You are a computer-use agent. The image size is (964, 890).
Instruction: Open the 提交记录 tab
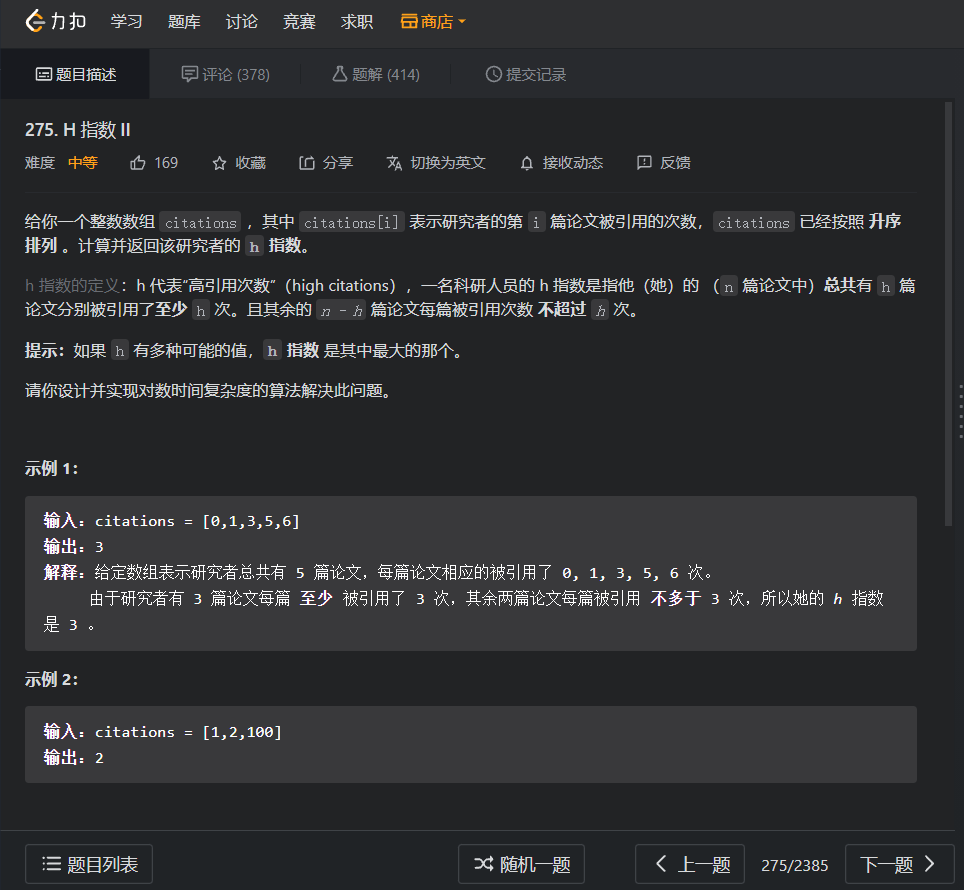pos(526,74)
